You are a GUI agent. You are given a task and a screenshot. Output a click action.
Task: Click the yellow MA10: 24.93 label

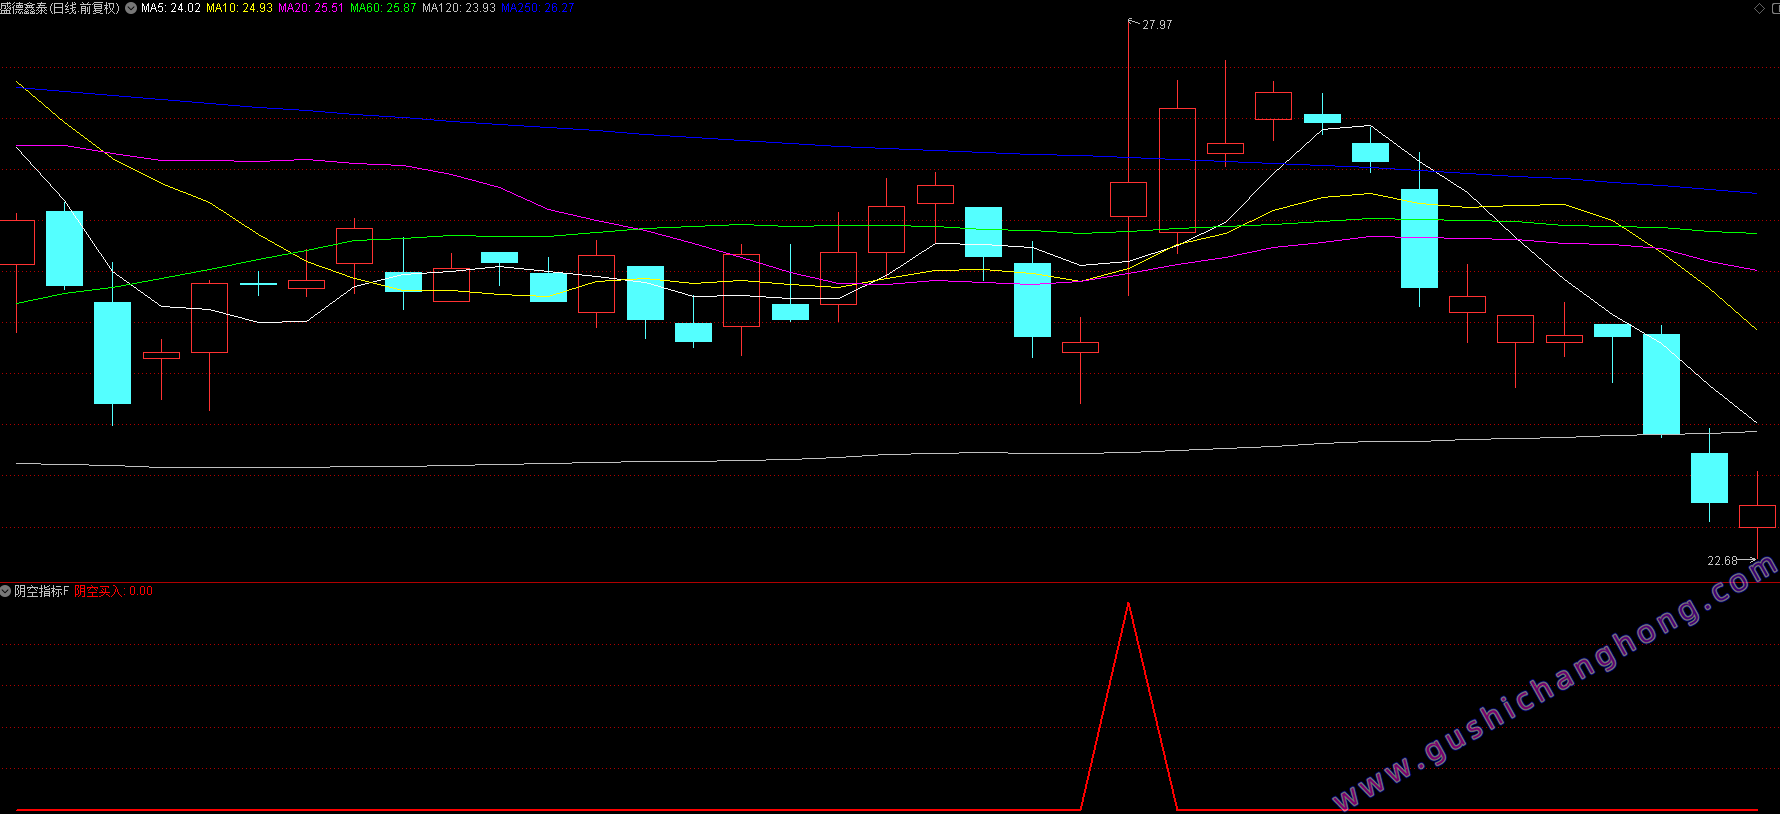239,8
